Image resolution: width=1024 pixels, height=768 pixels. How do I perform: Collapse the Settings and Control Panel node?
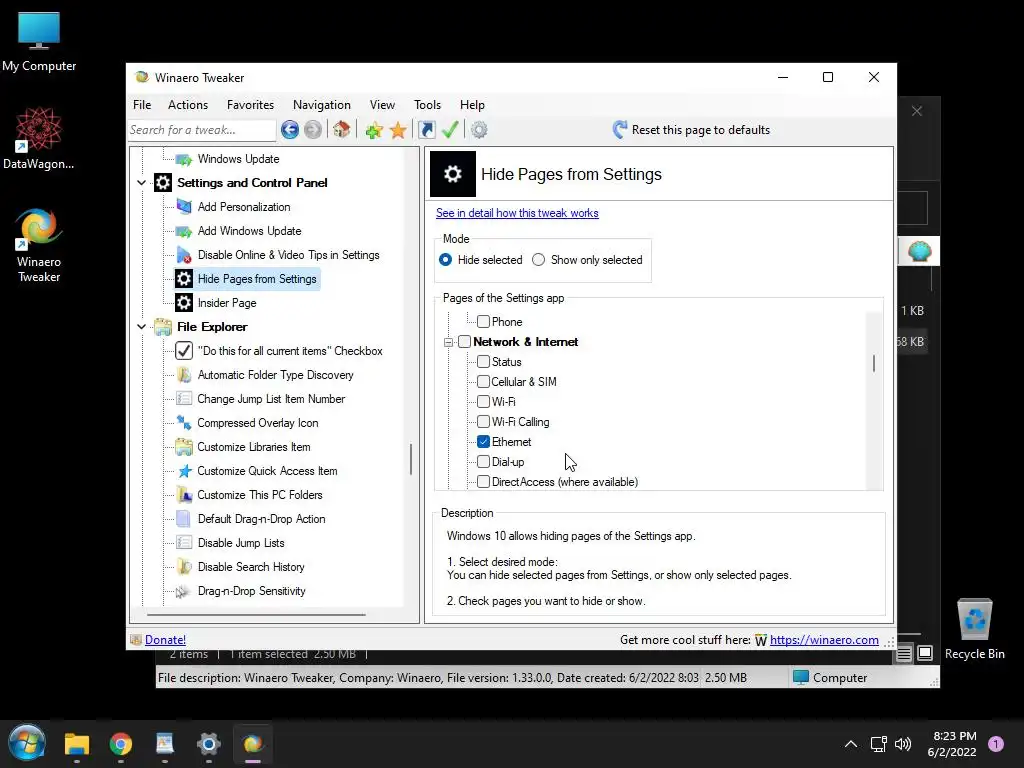pos(142,183)
